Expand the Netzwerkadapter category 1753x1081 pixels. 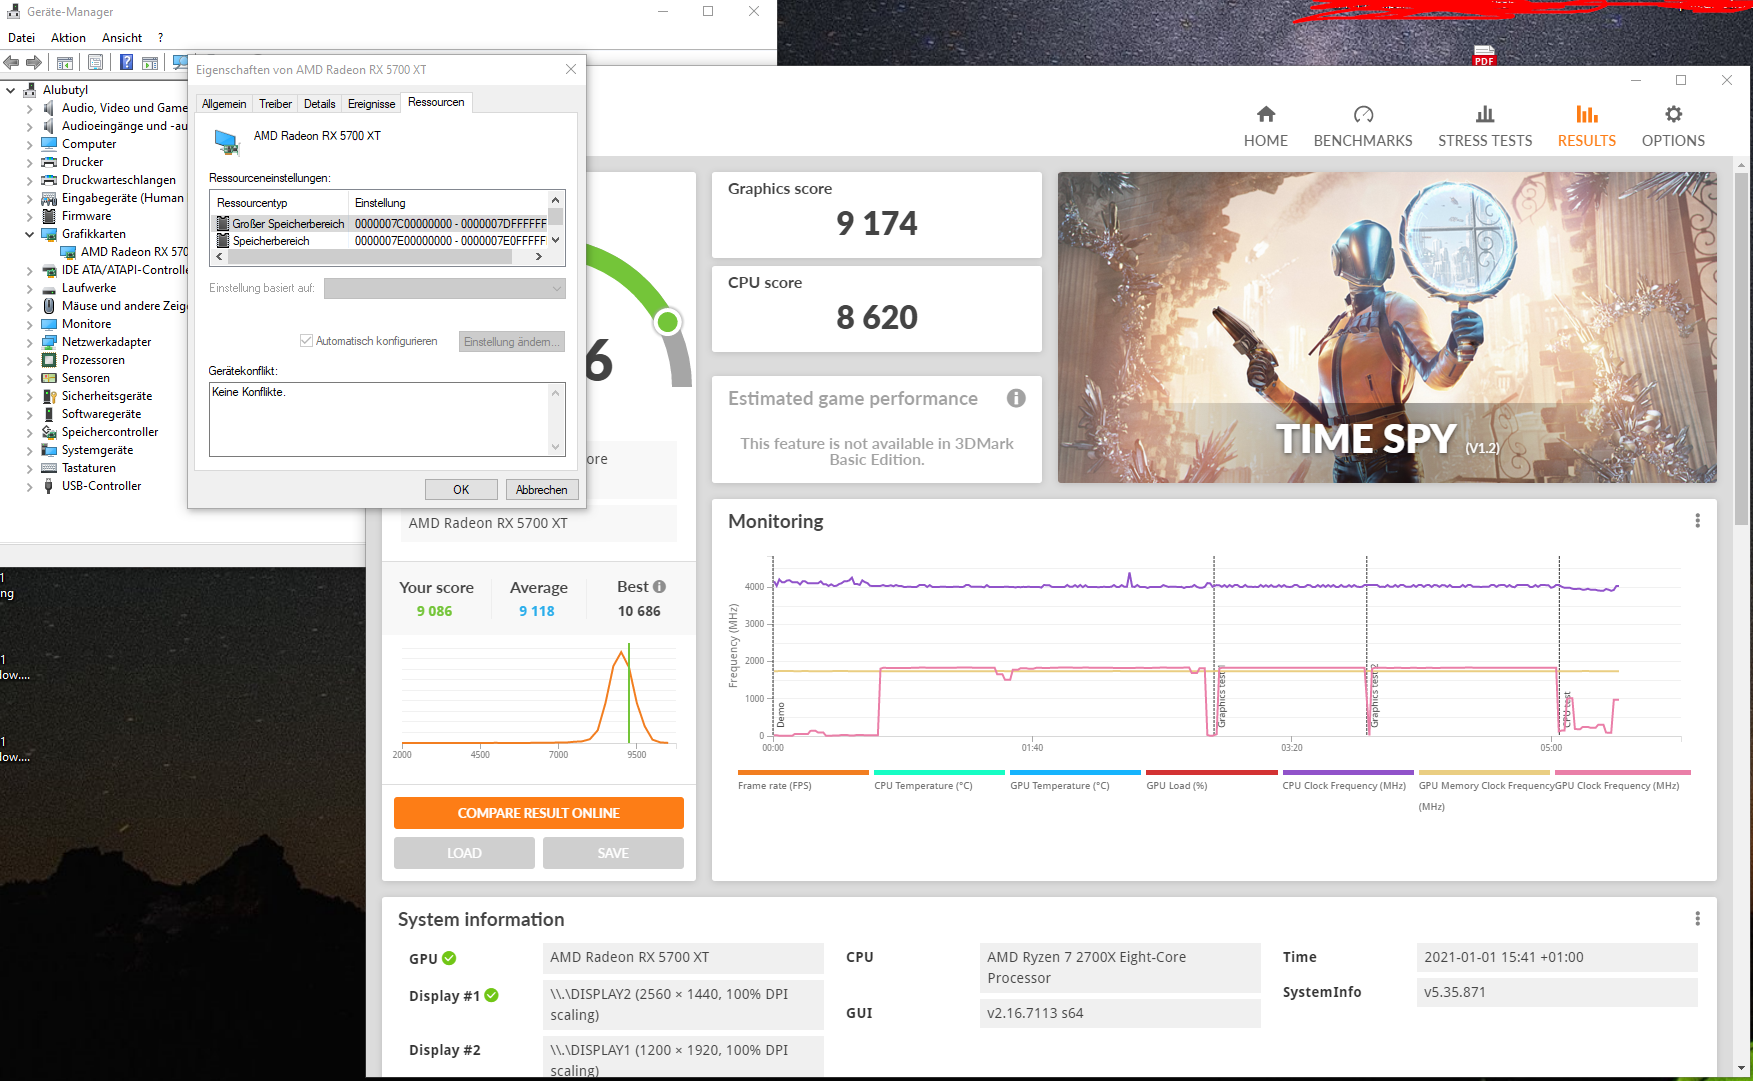(29, 342)
